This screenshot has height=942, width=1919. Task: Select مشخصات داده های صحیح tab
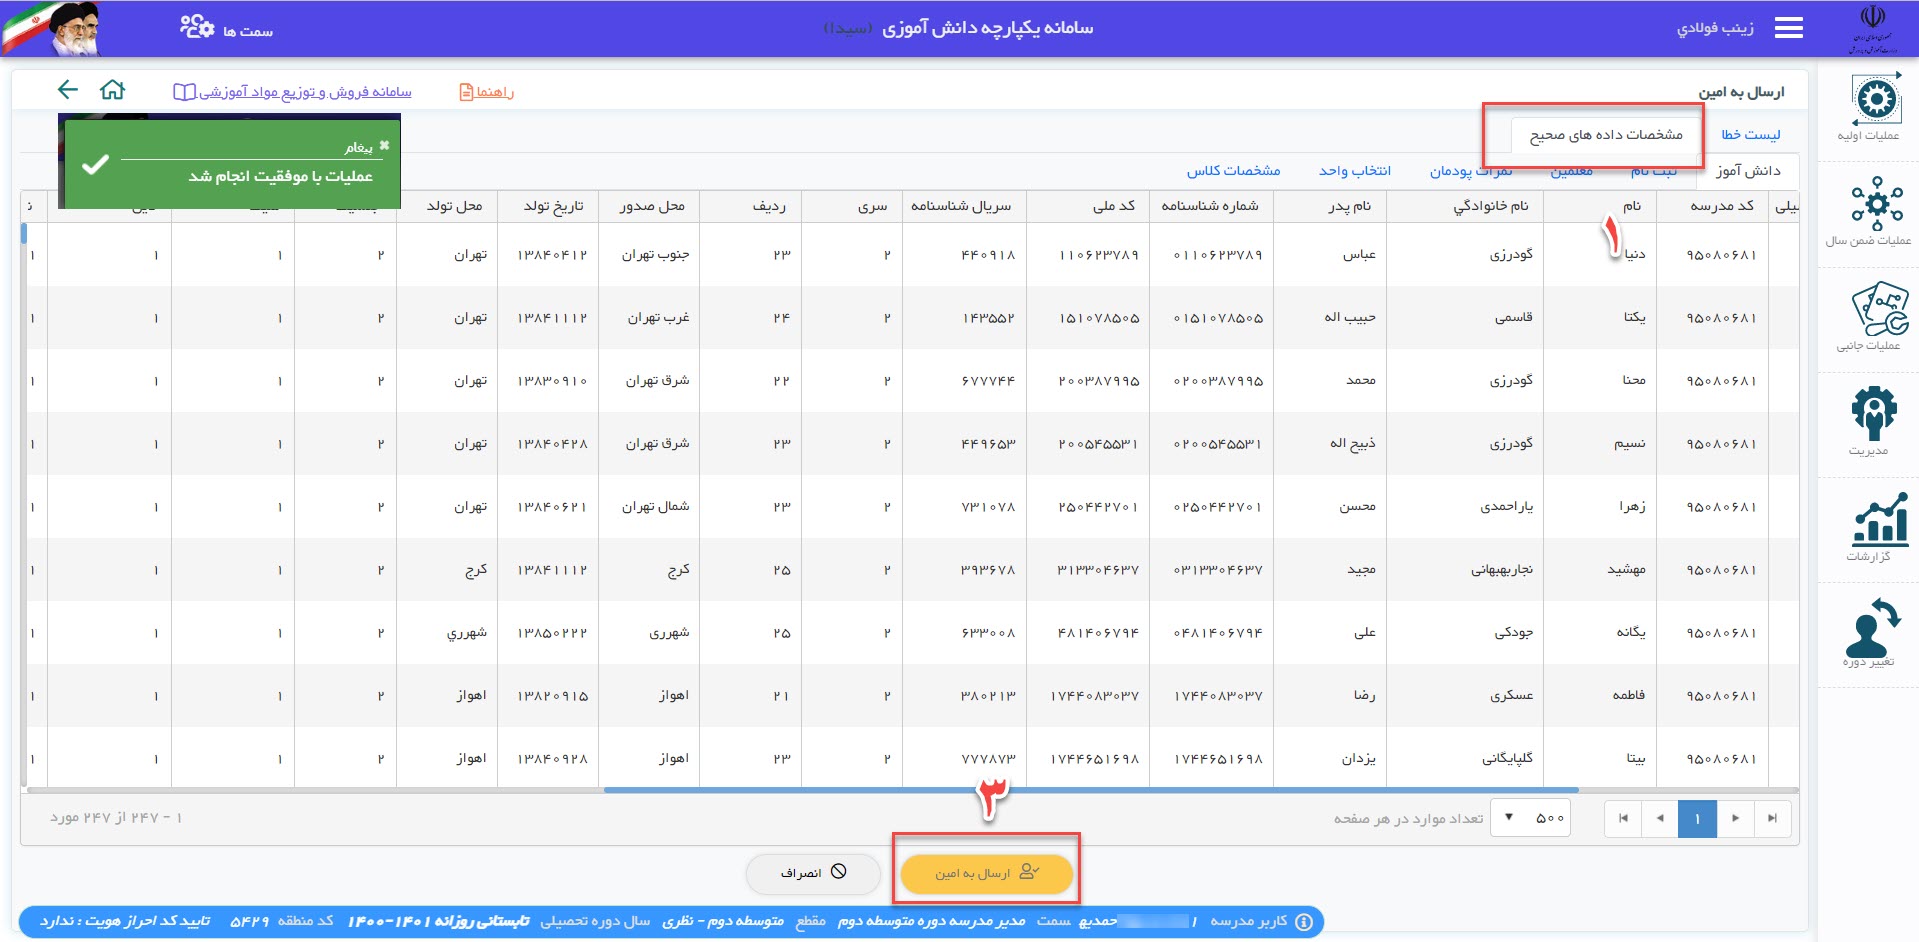pyautogui.click(x=1606, y=134)
